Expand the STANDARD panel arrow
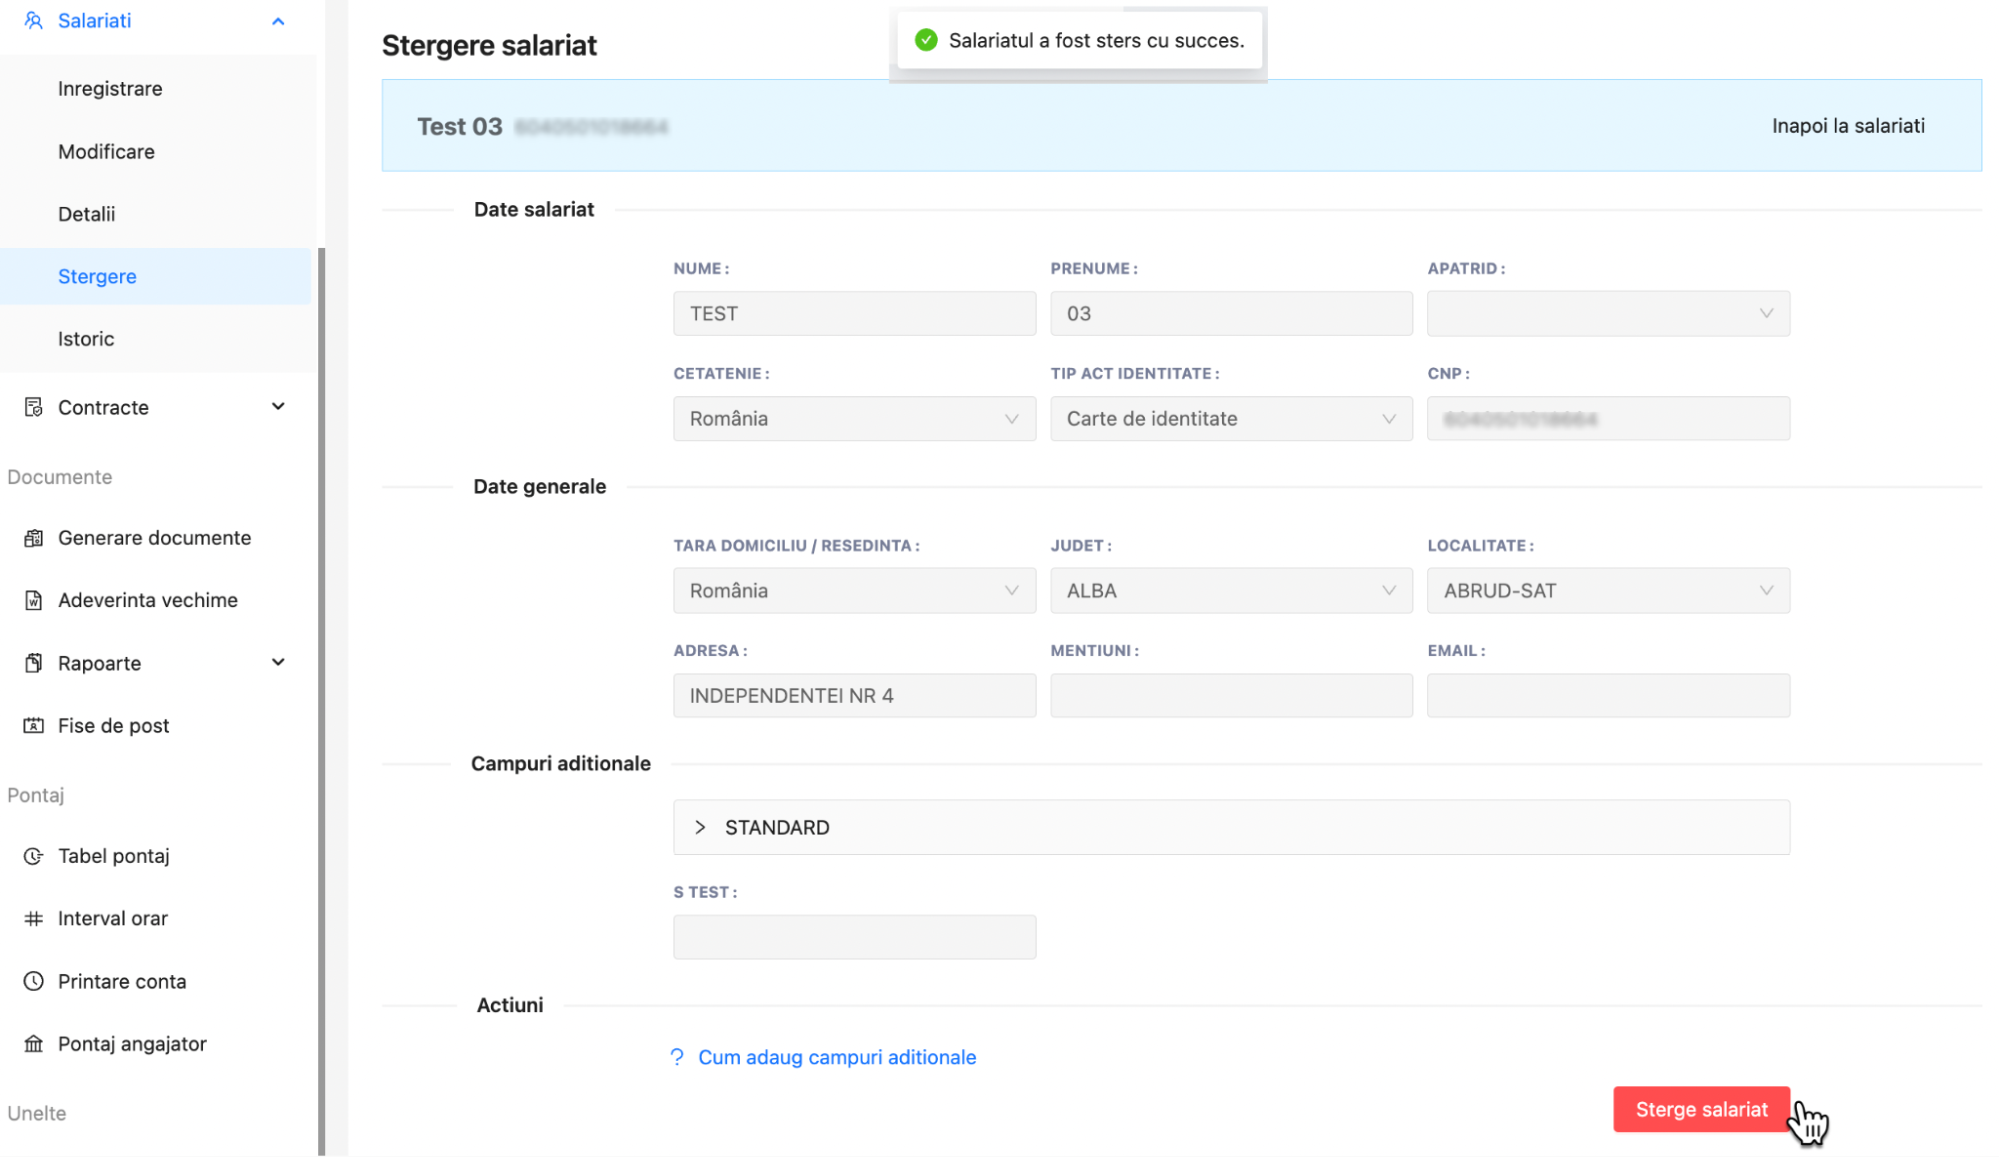Image resolution: width=1999 pixels, height=1167 pixels. 700,828
